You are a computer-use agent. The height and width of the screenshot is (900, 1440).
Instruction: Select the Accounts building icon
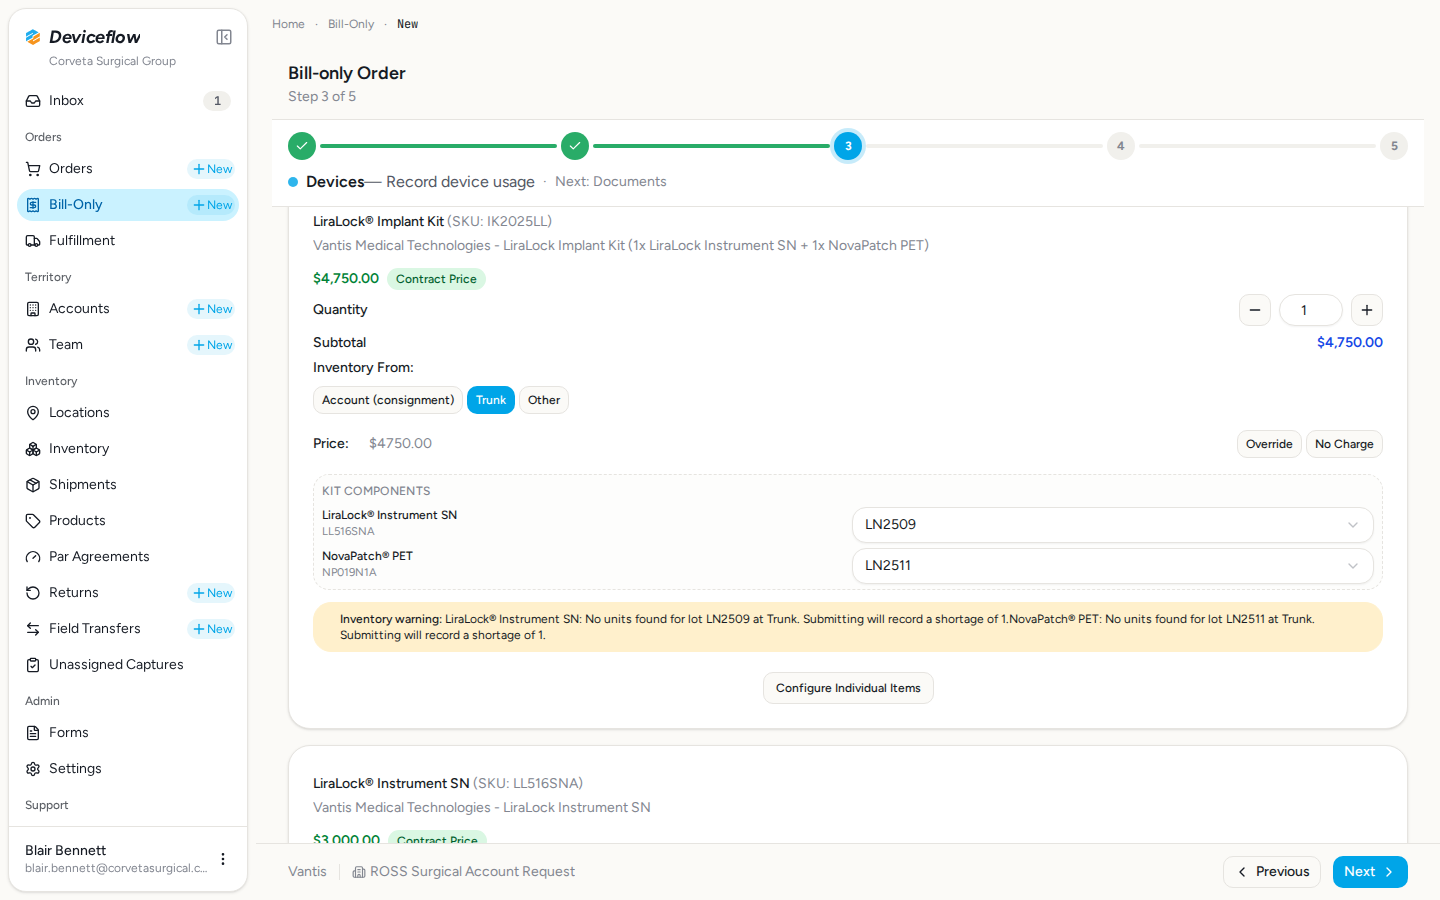tap(33, 309)
